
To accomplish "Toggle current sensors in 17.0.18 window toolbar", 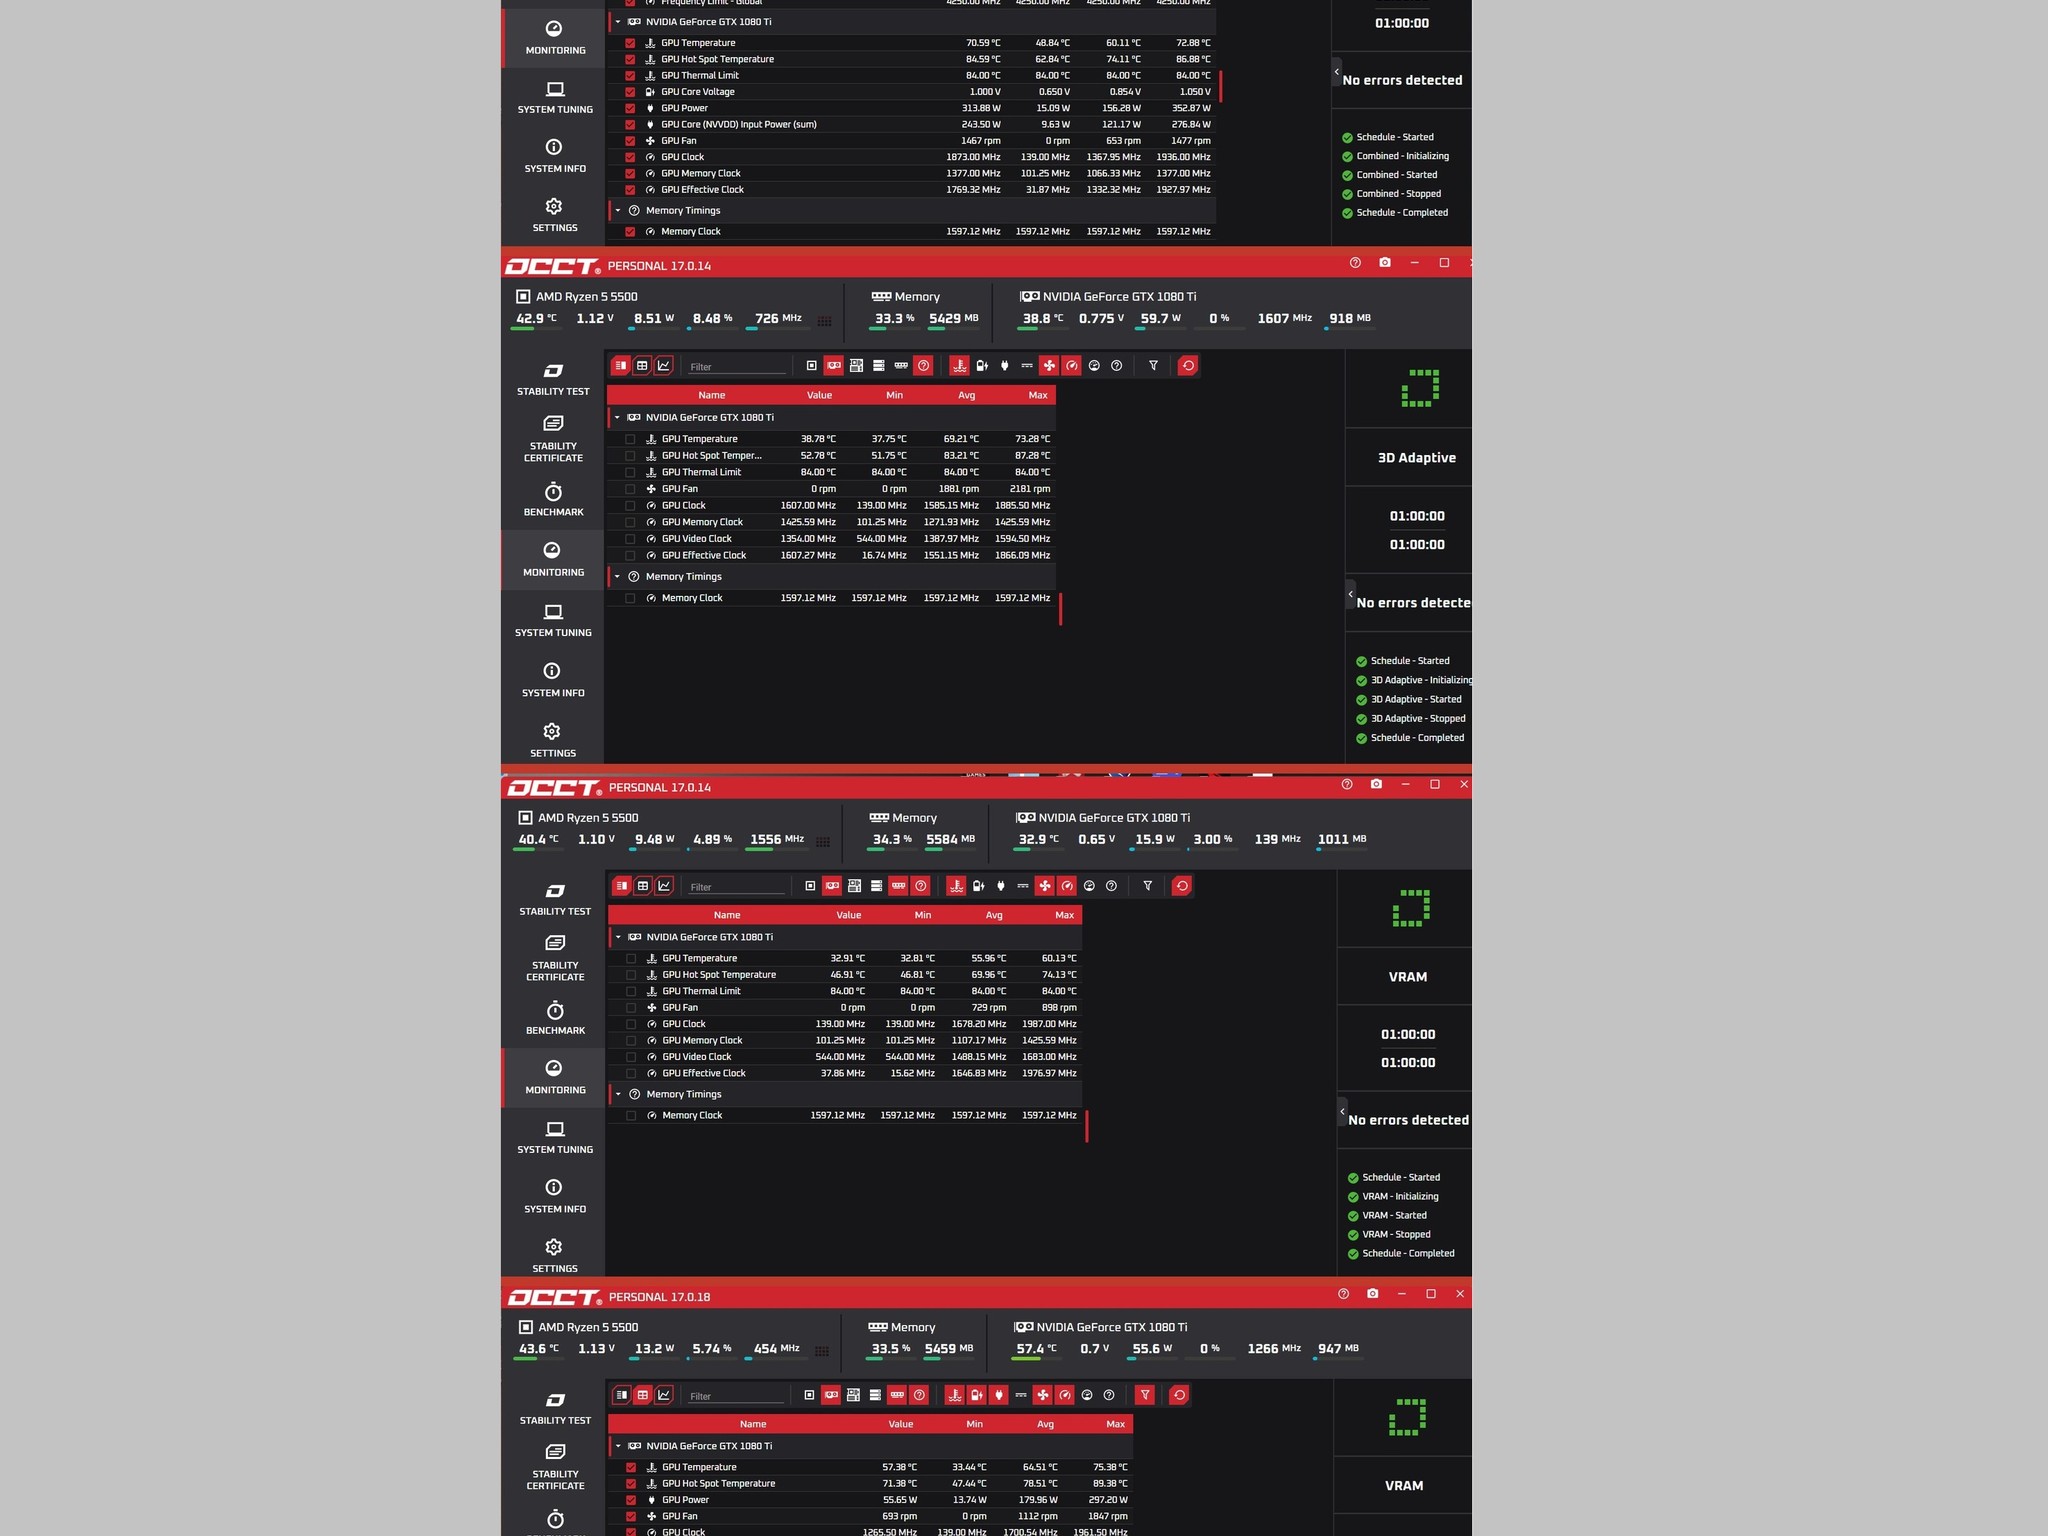I will (1020, 1395).
